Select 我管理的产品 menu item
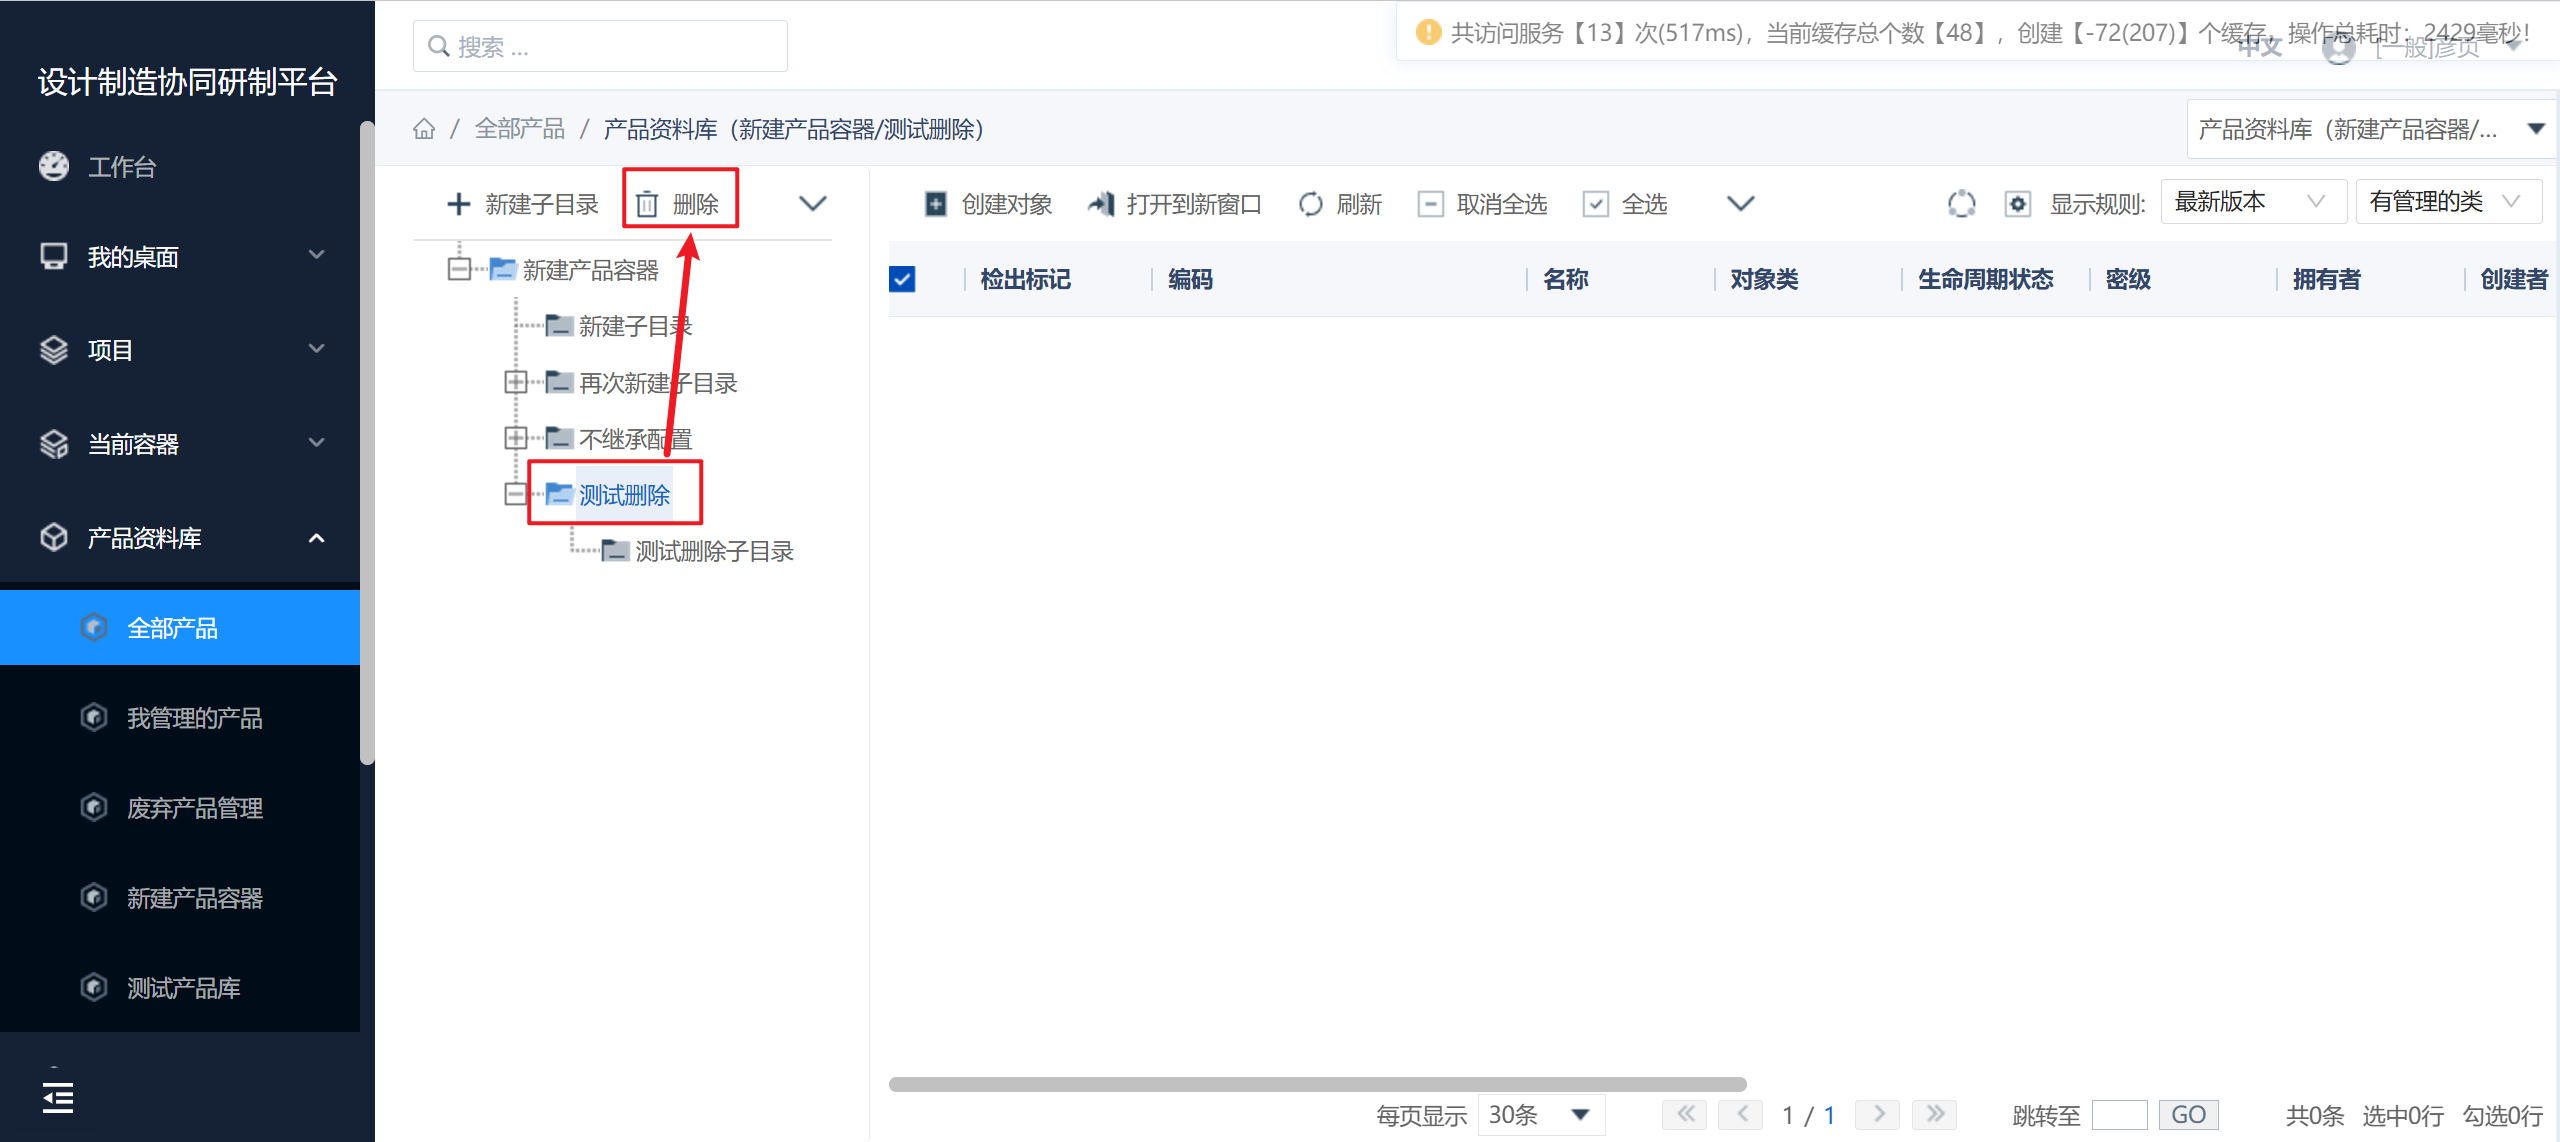 point(180,718)
